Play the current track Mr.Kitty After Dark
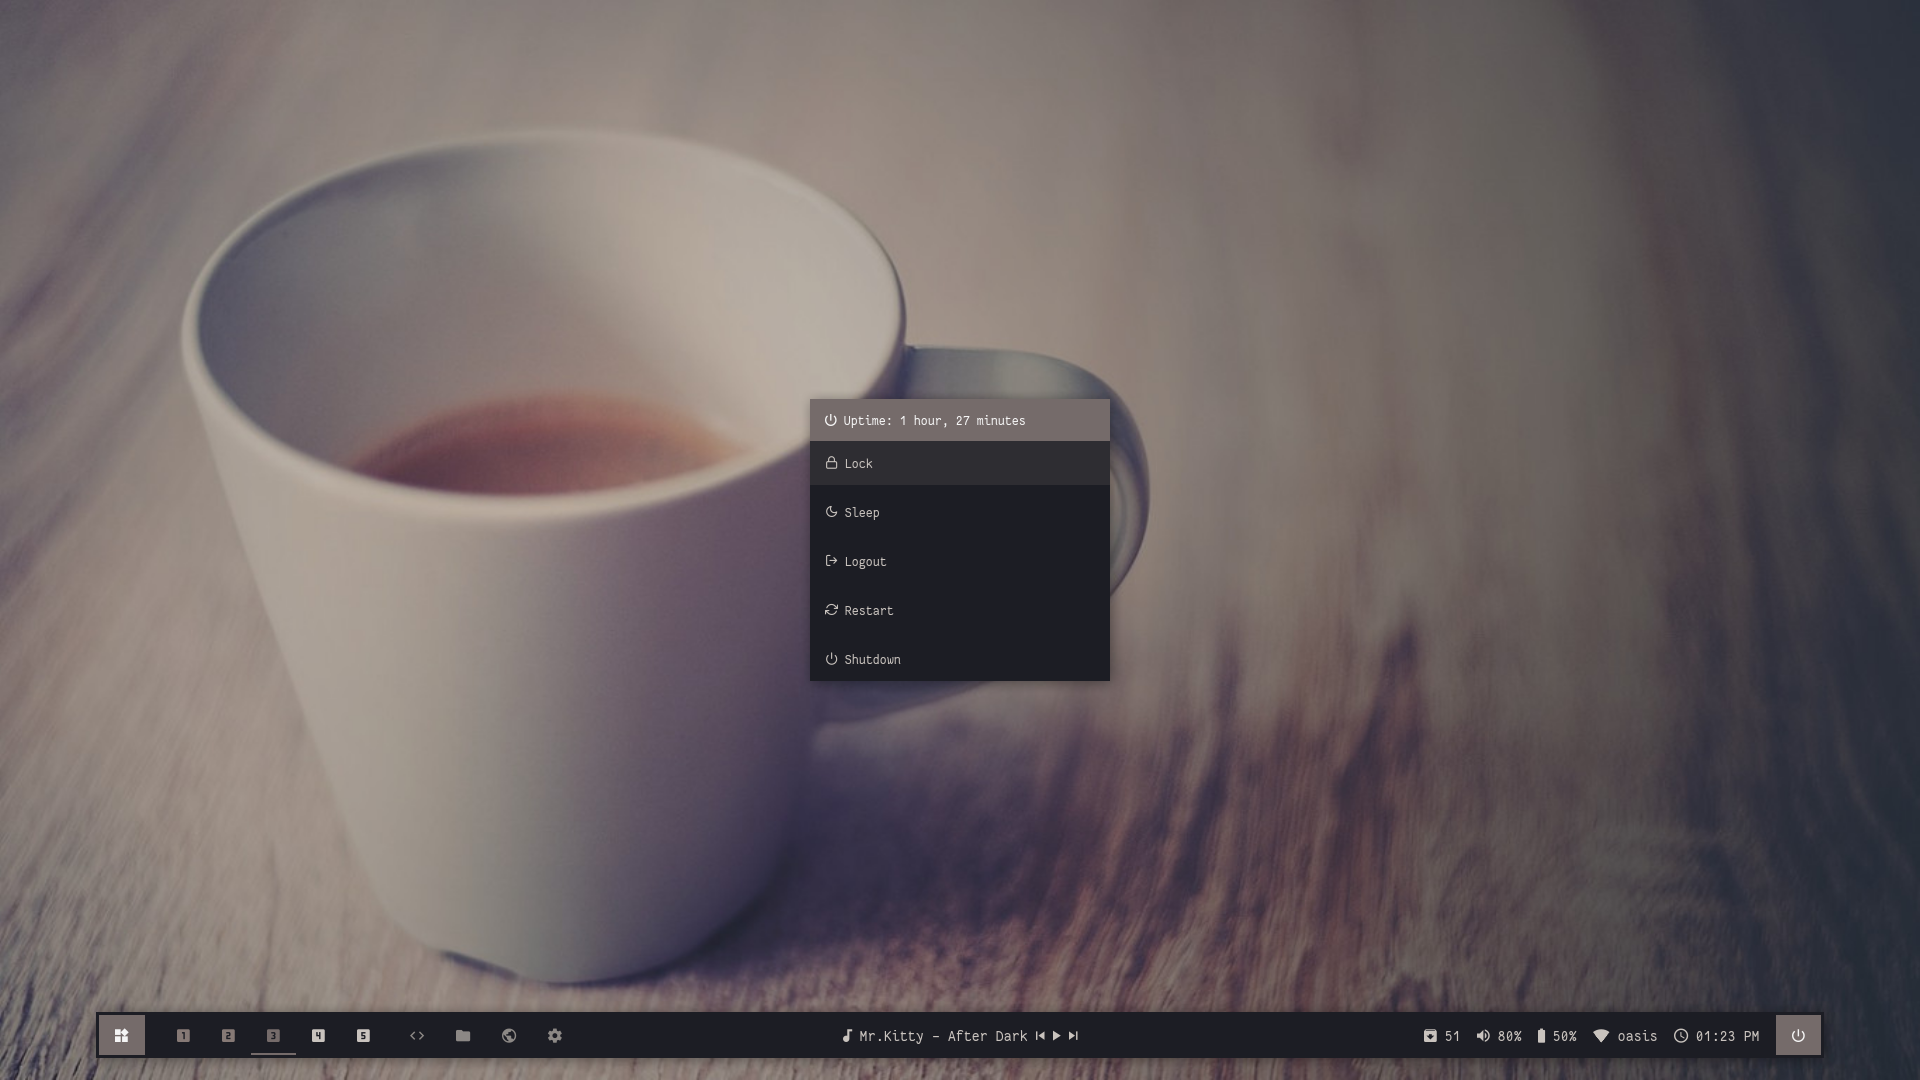1920x1080 pixels. click(x=1056, y=1036)
